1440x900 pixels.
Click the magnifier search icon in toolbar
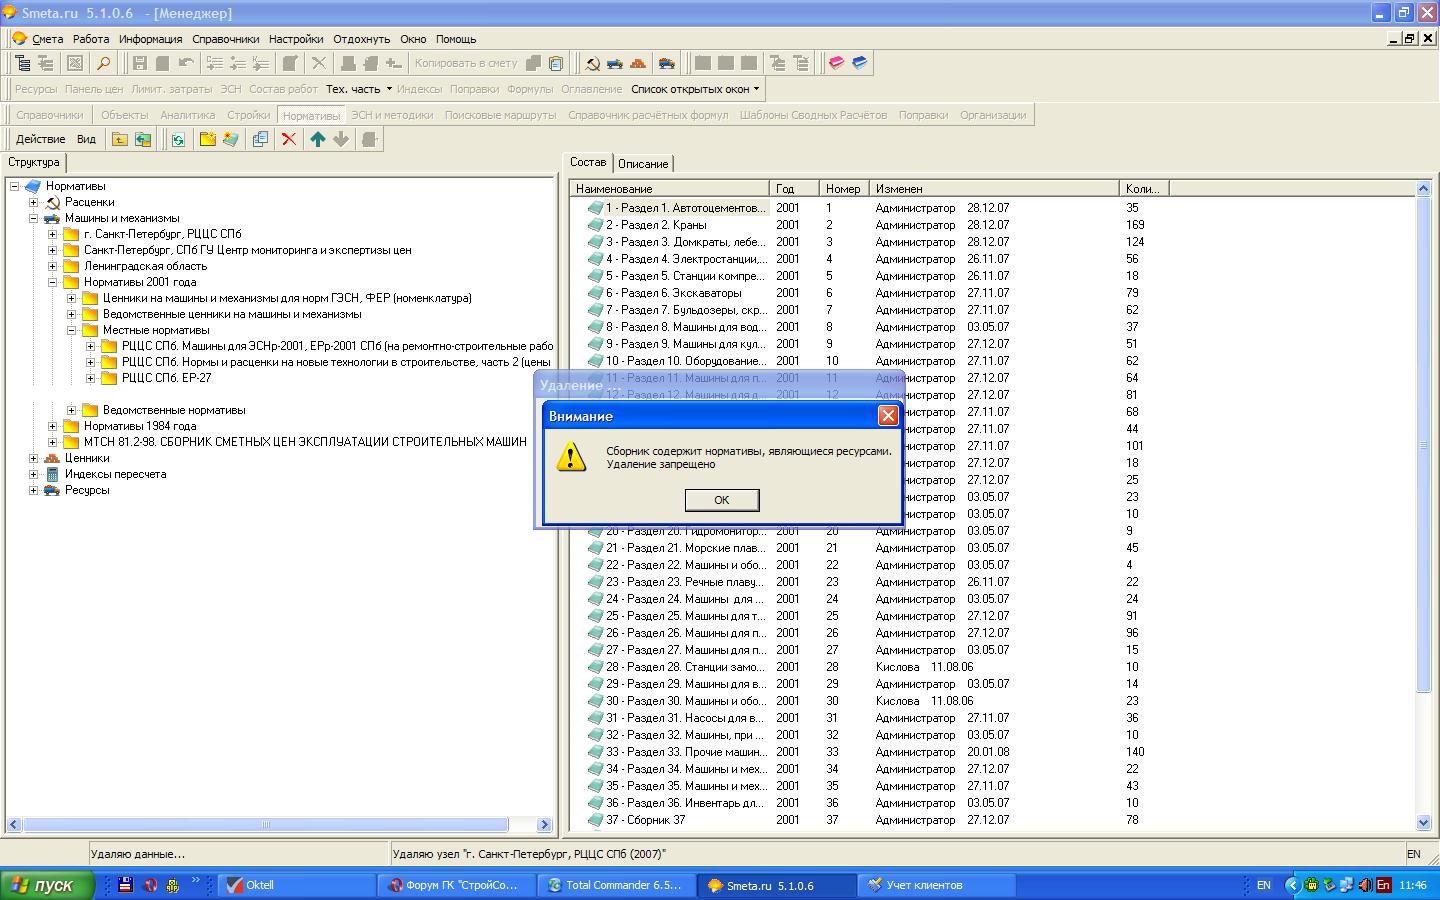coord(102,63)
